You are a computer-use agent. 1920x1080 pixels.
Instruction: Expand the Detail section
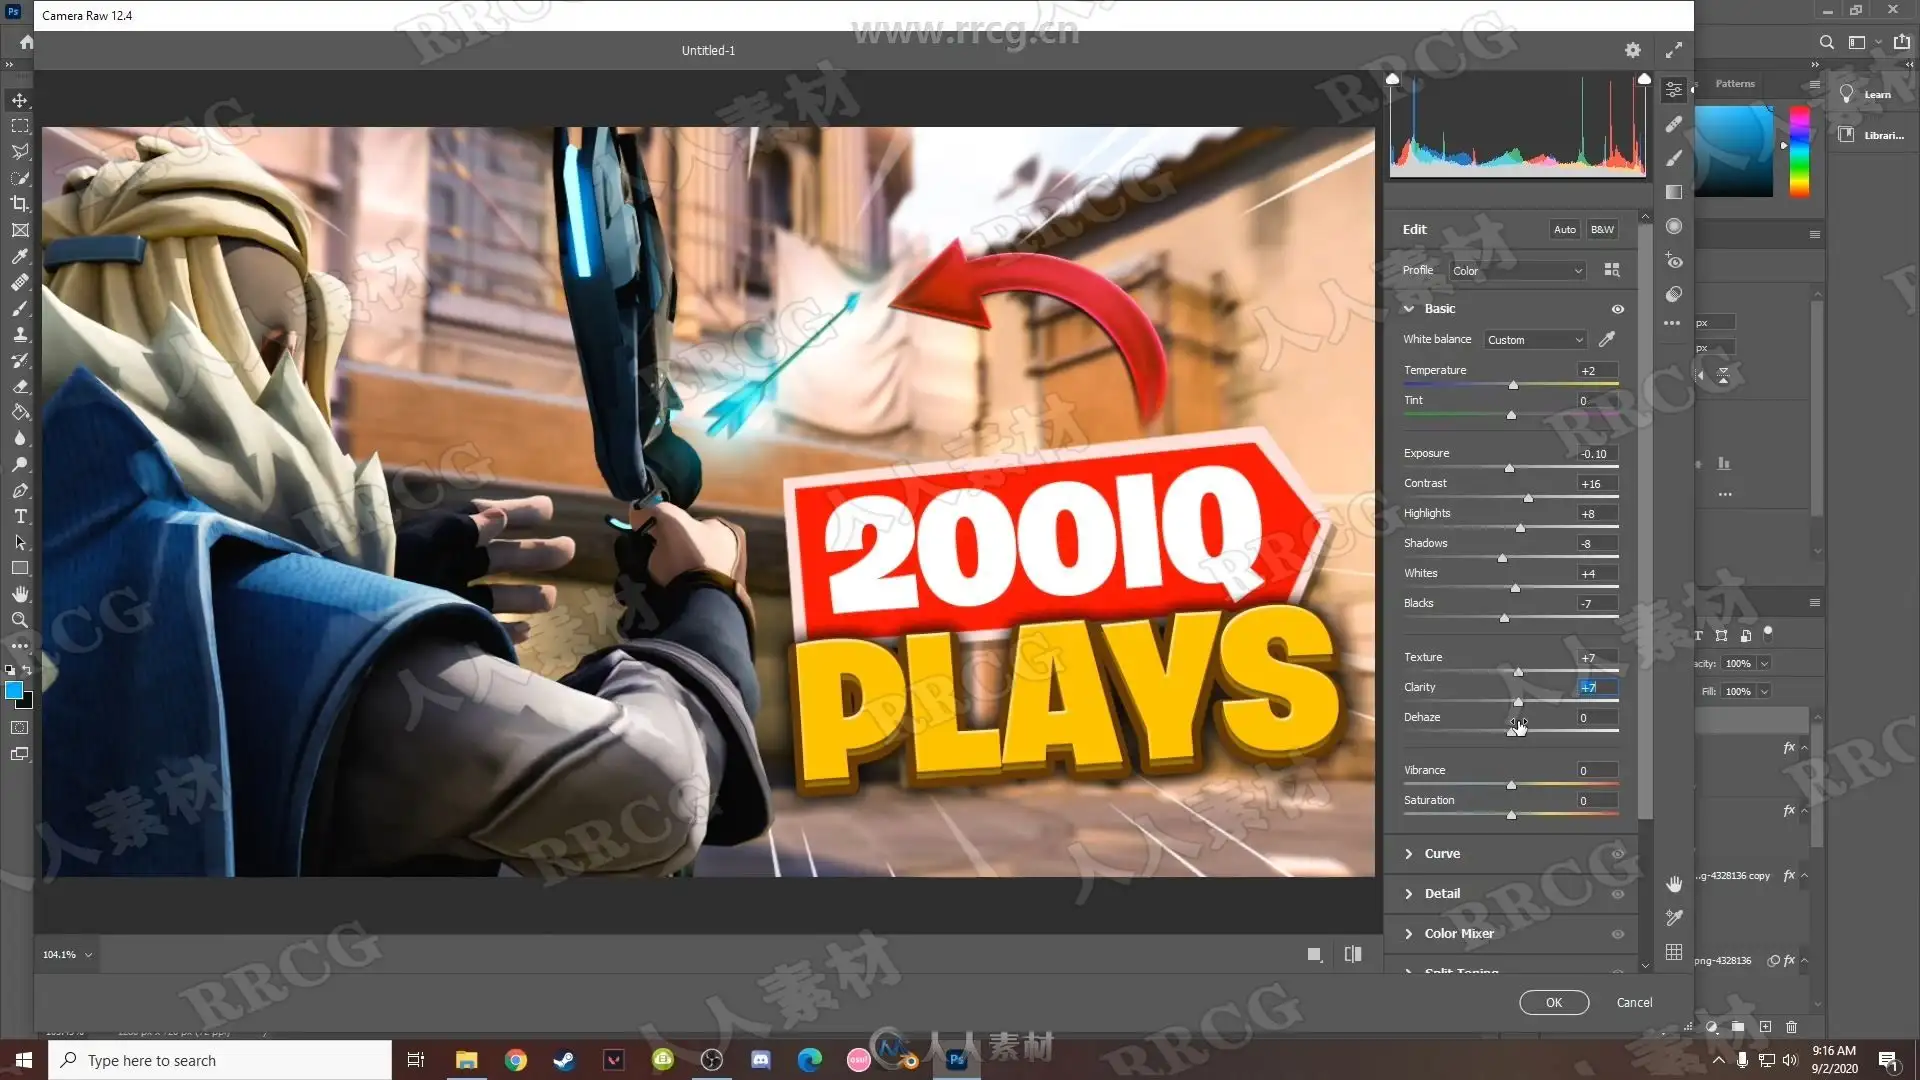point(1441,894)
